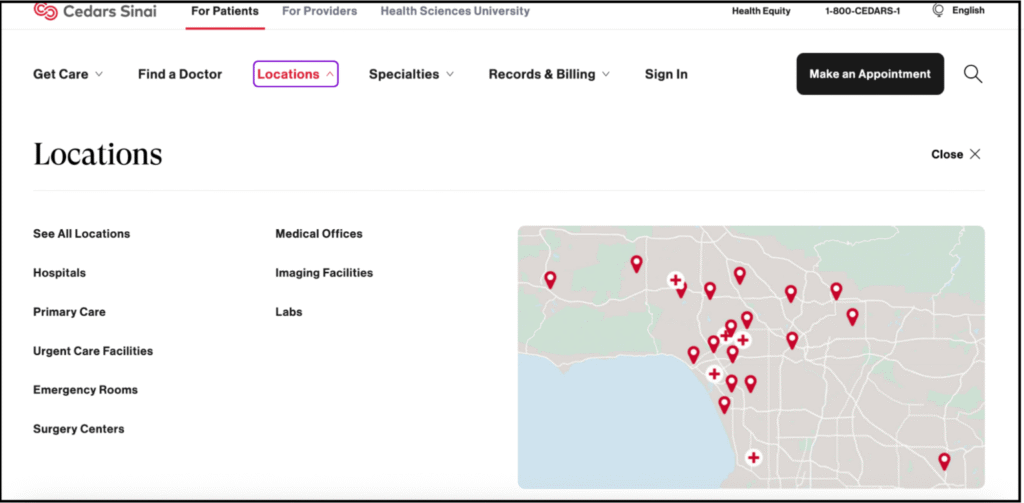
Task: Go to Emergency Rooms
Action: (x=86, y=390)
